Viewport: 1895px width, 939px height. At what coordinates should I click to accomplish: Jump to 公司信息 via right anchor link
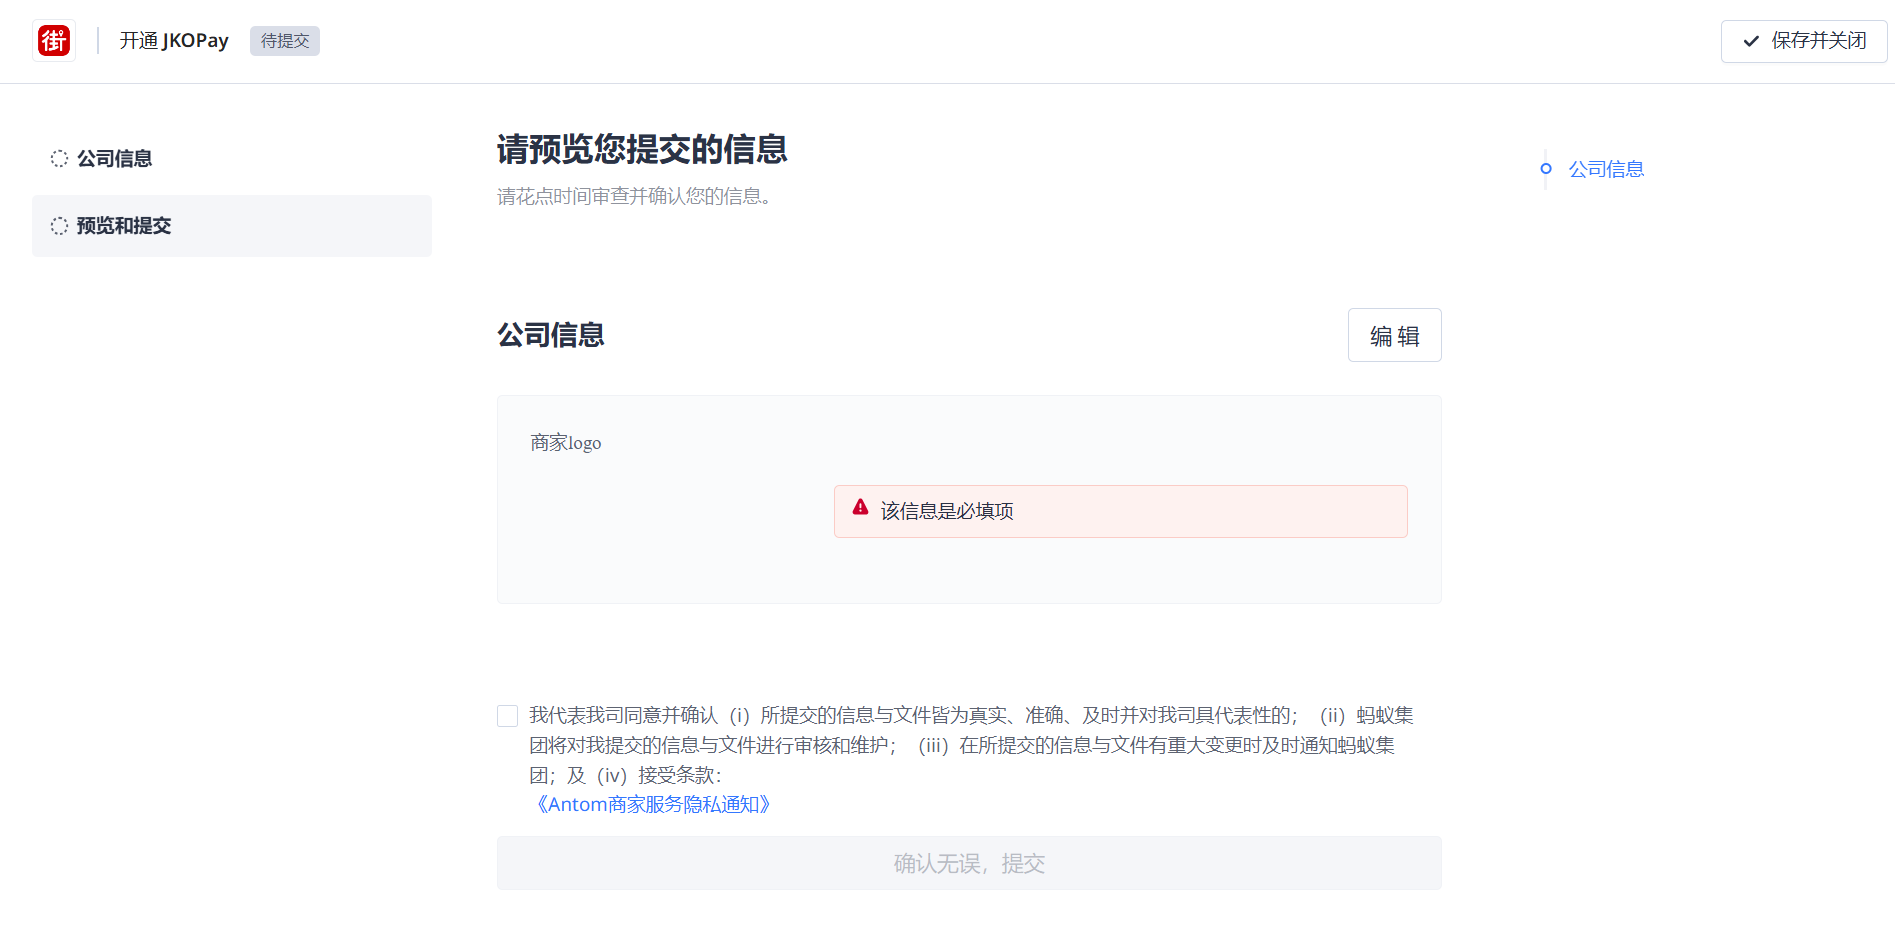(x=1606, y=169)
